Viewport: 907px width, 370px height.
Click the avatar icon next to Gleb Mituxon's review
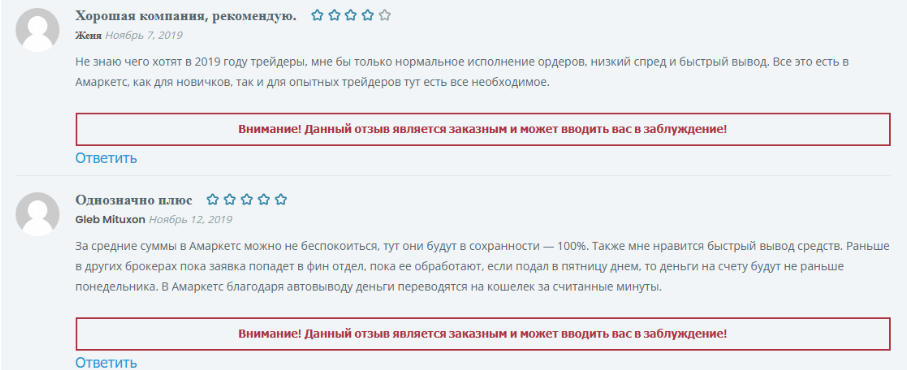point(38,214)
